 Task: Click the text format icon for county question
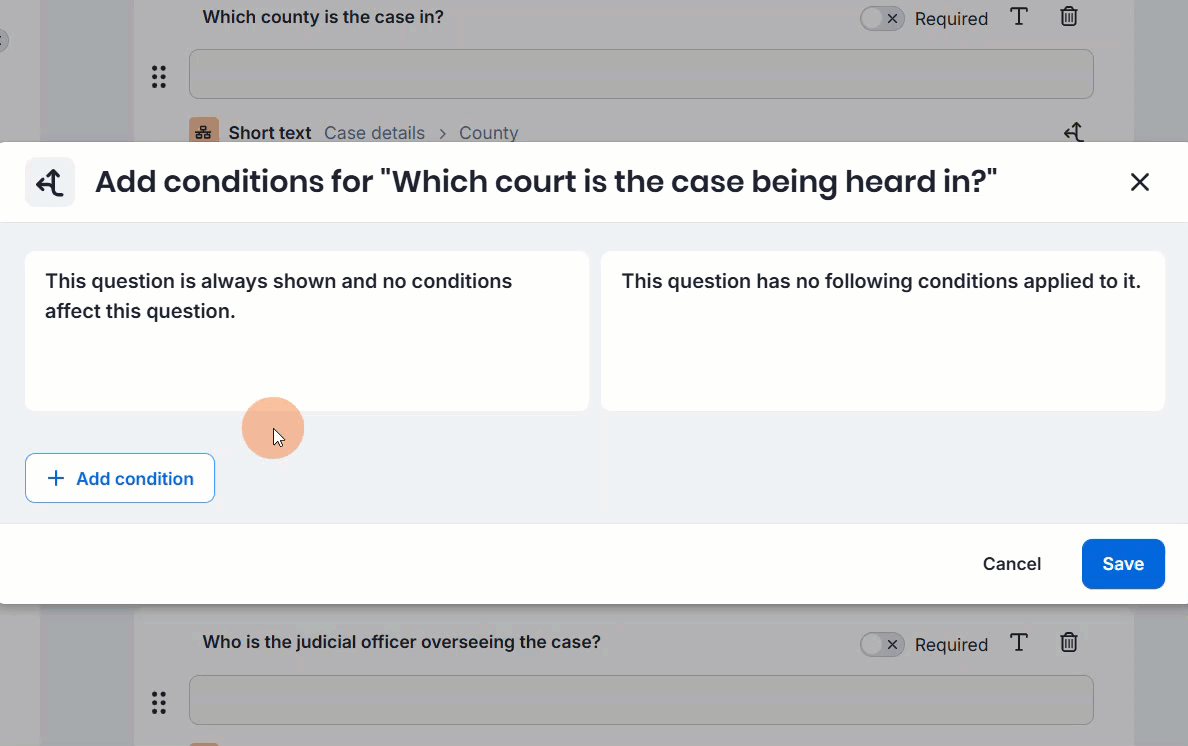click(x=1019, y=17)
